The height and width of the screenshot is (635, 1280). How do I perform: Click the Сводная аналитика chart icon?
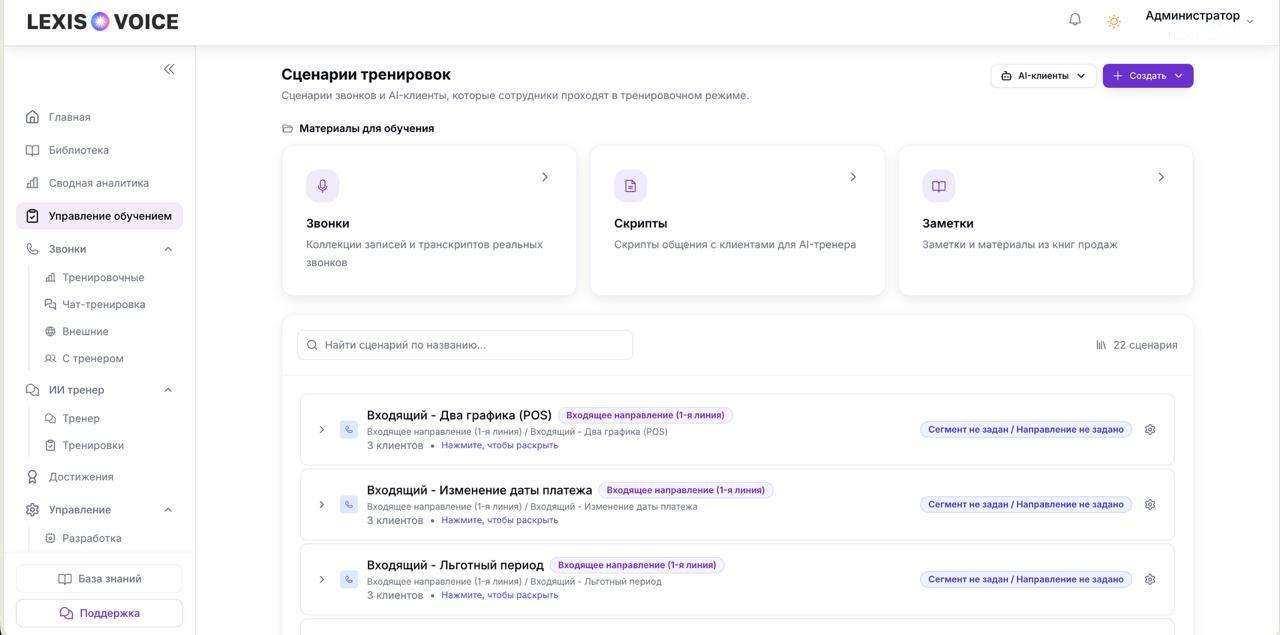point(32,183)
